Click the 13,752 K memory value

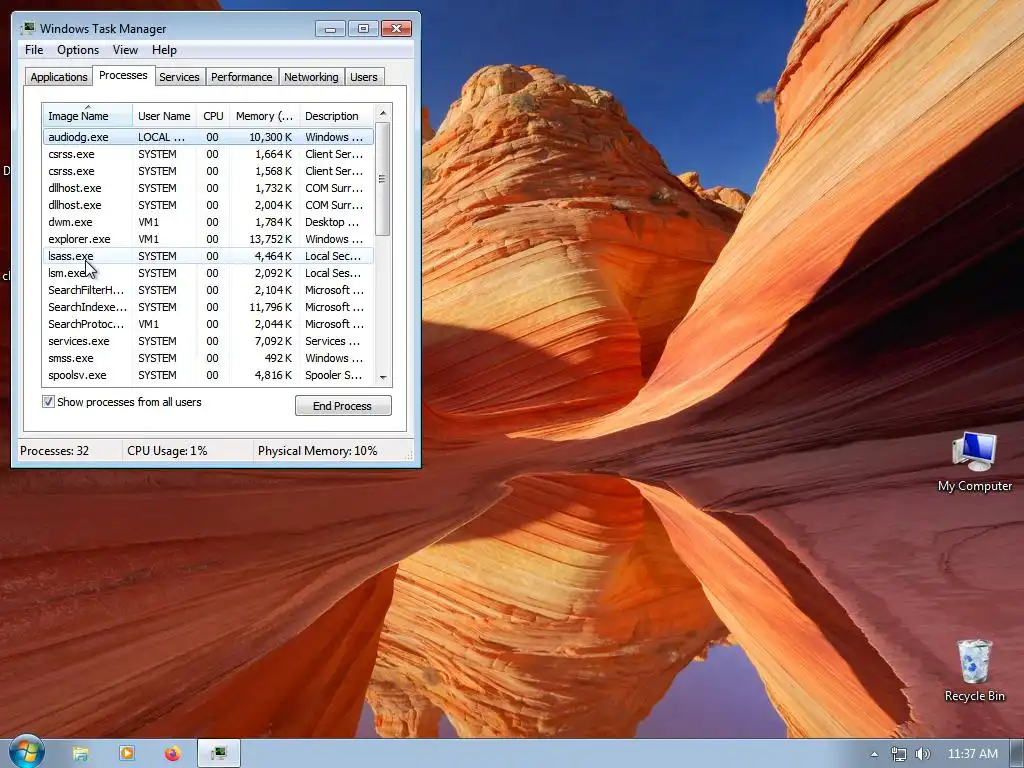[270, 239]
